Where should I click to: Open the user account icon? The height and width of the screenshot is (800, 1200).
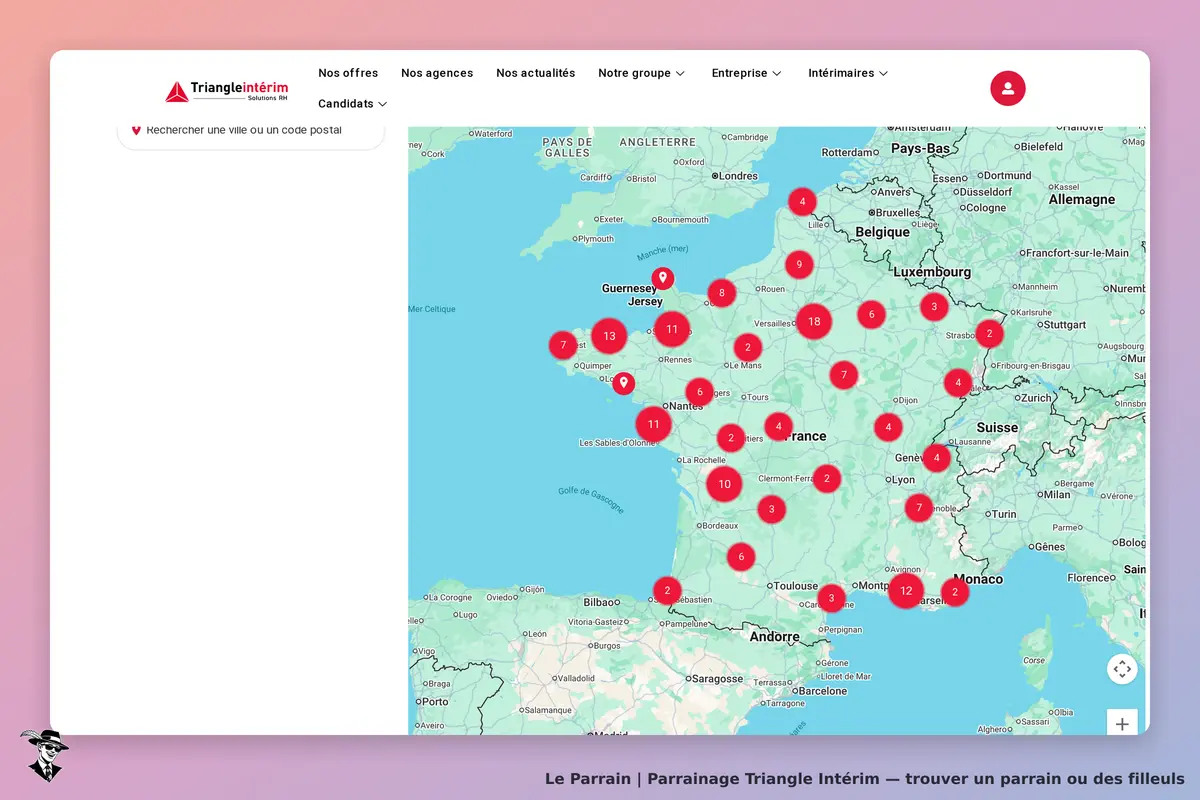tap(1008, 88)
